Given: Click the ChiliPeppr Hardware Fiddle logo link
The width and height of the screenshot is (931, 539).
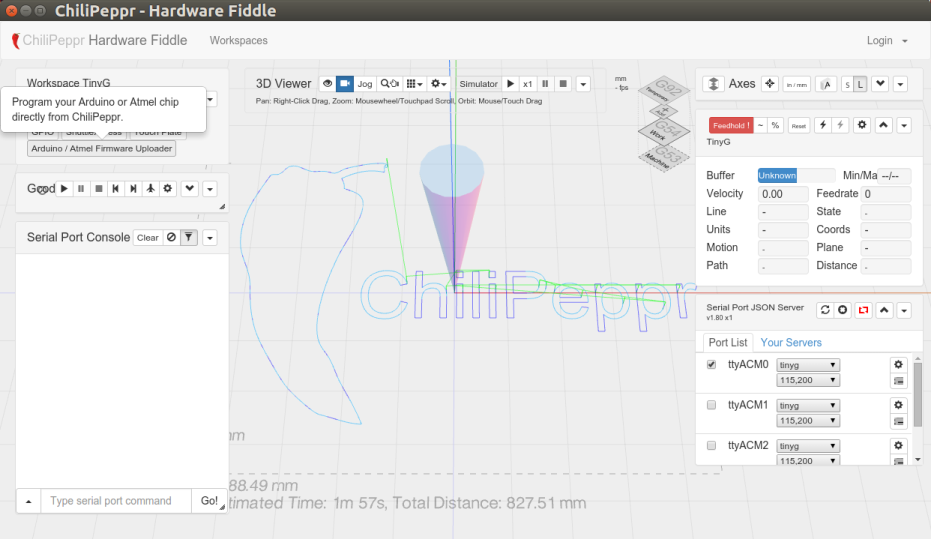Looking at the screenshot, I should click(x=100, y=40).
